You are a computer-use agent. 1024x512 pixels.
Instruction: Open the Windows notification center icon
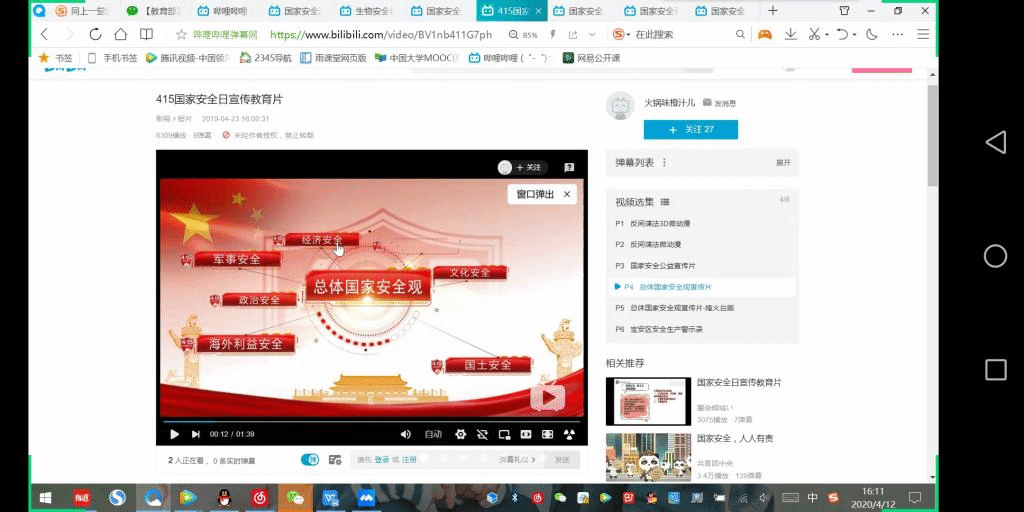pos(915,498)
